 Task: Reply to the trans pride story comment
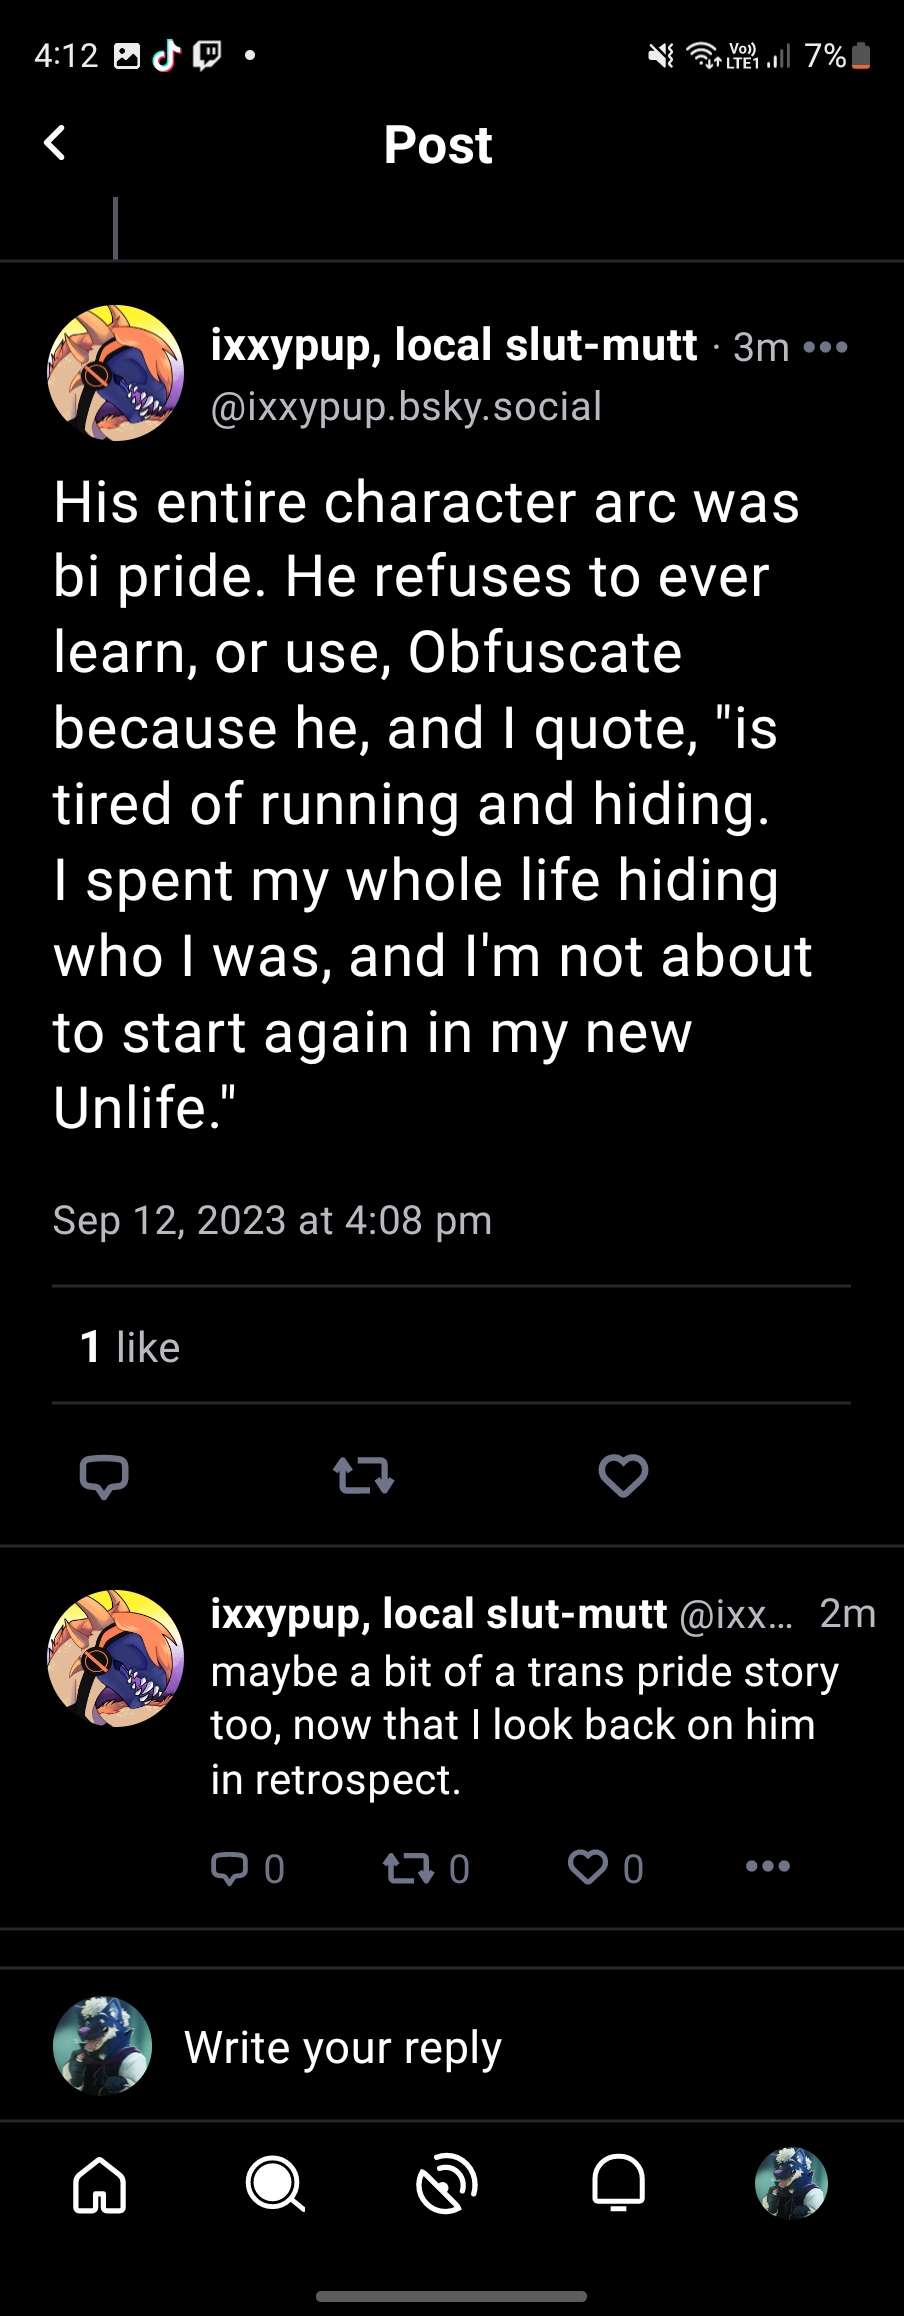230,1868
